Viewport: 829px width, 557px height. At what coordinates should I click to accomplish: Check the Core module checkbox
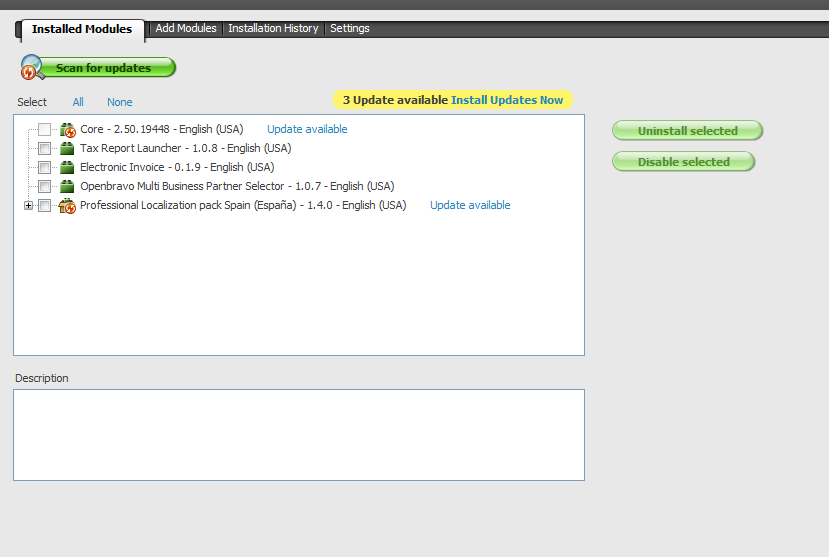(44, 129)
